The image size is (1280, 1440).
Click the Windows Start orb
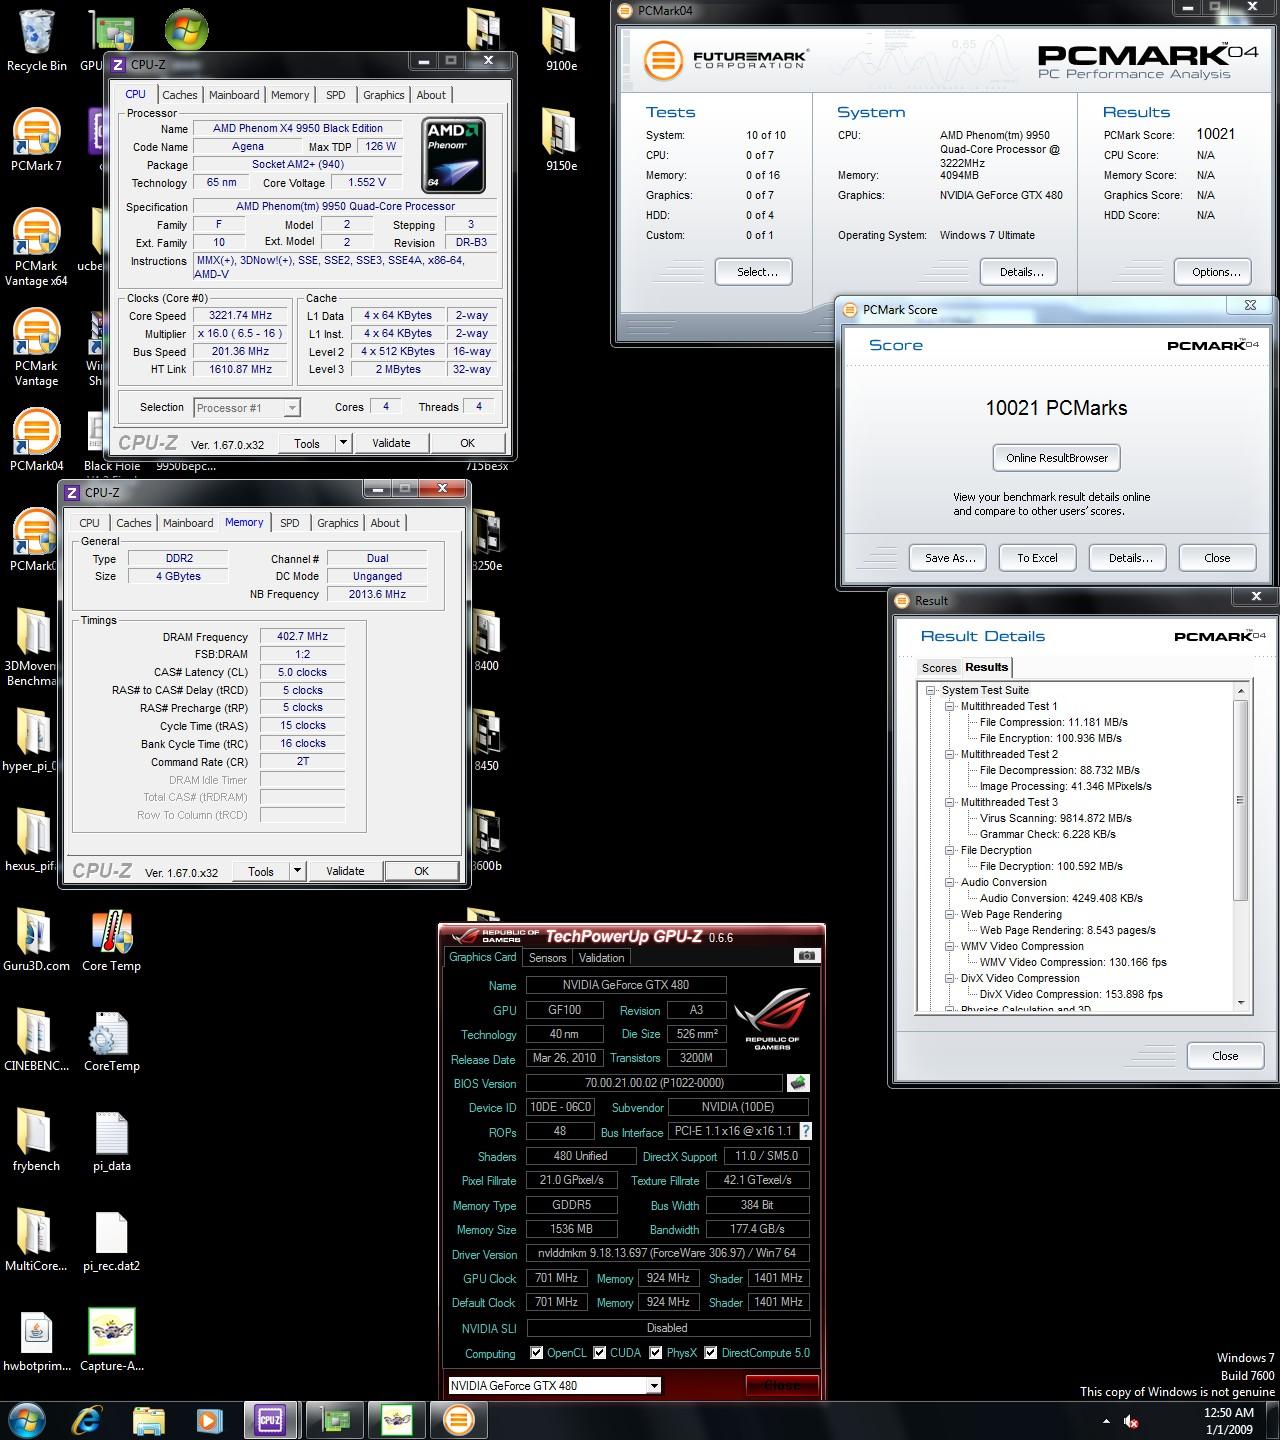click(x=26, y=1419)
